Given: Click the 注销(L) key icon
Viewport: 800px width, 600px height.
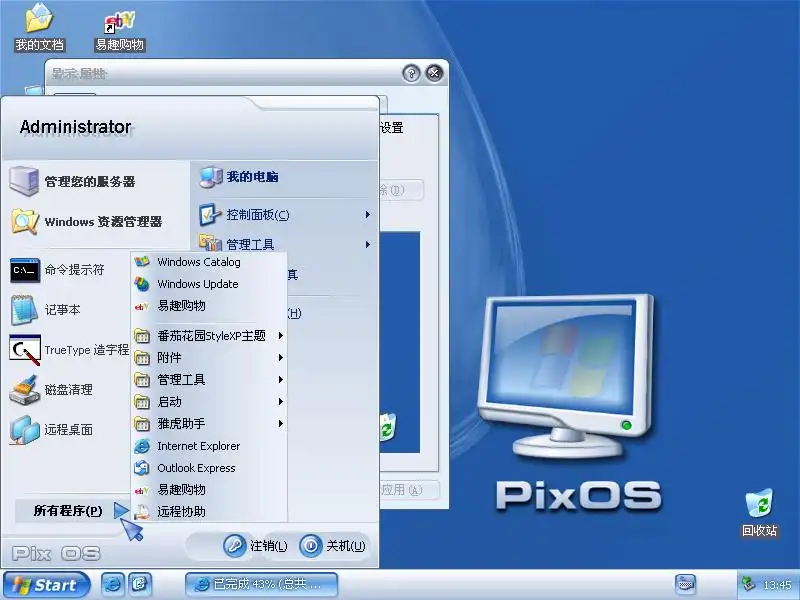Looking at the screenshot, I should tap(235, 545).
